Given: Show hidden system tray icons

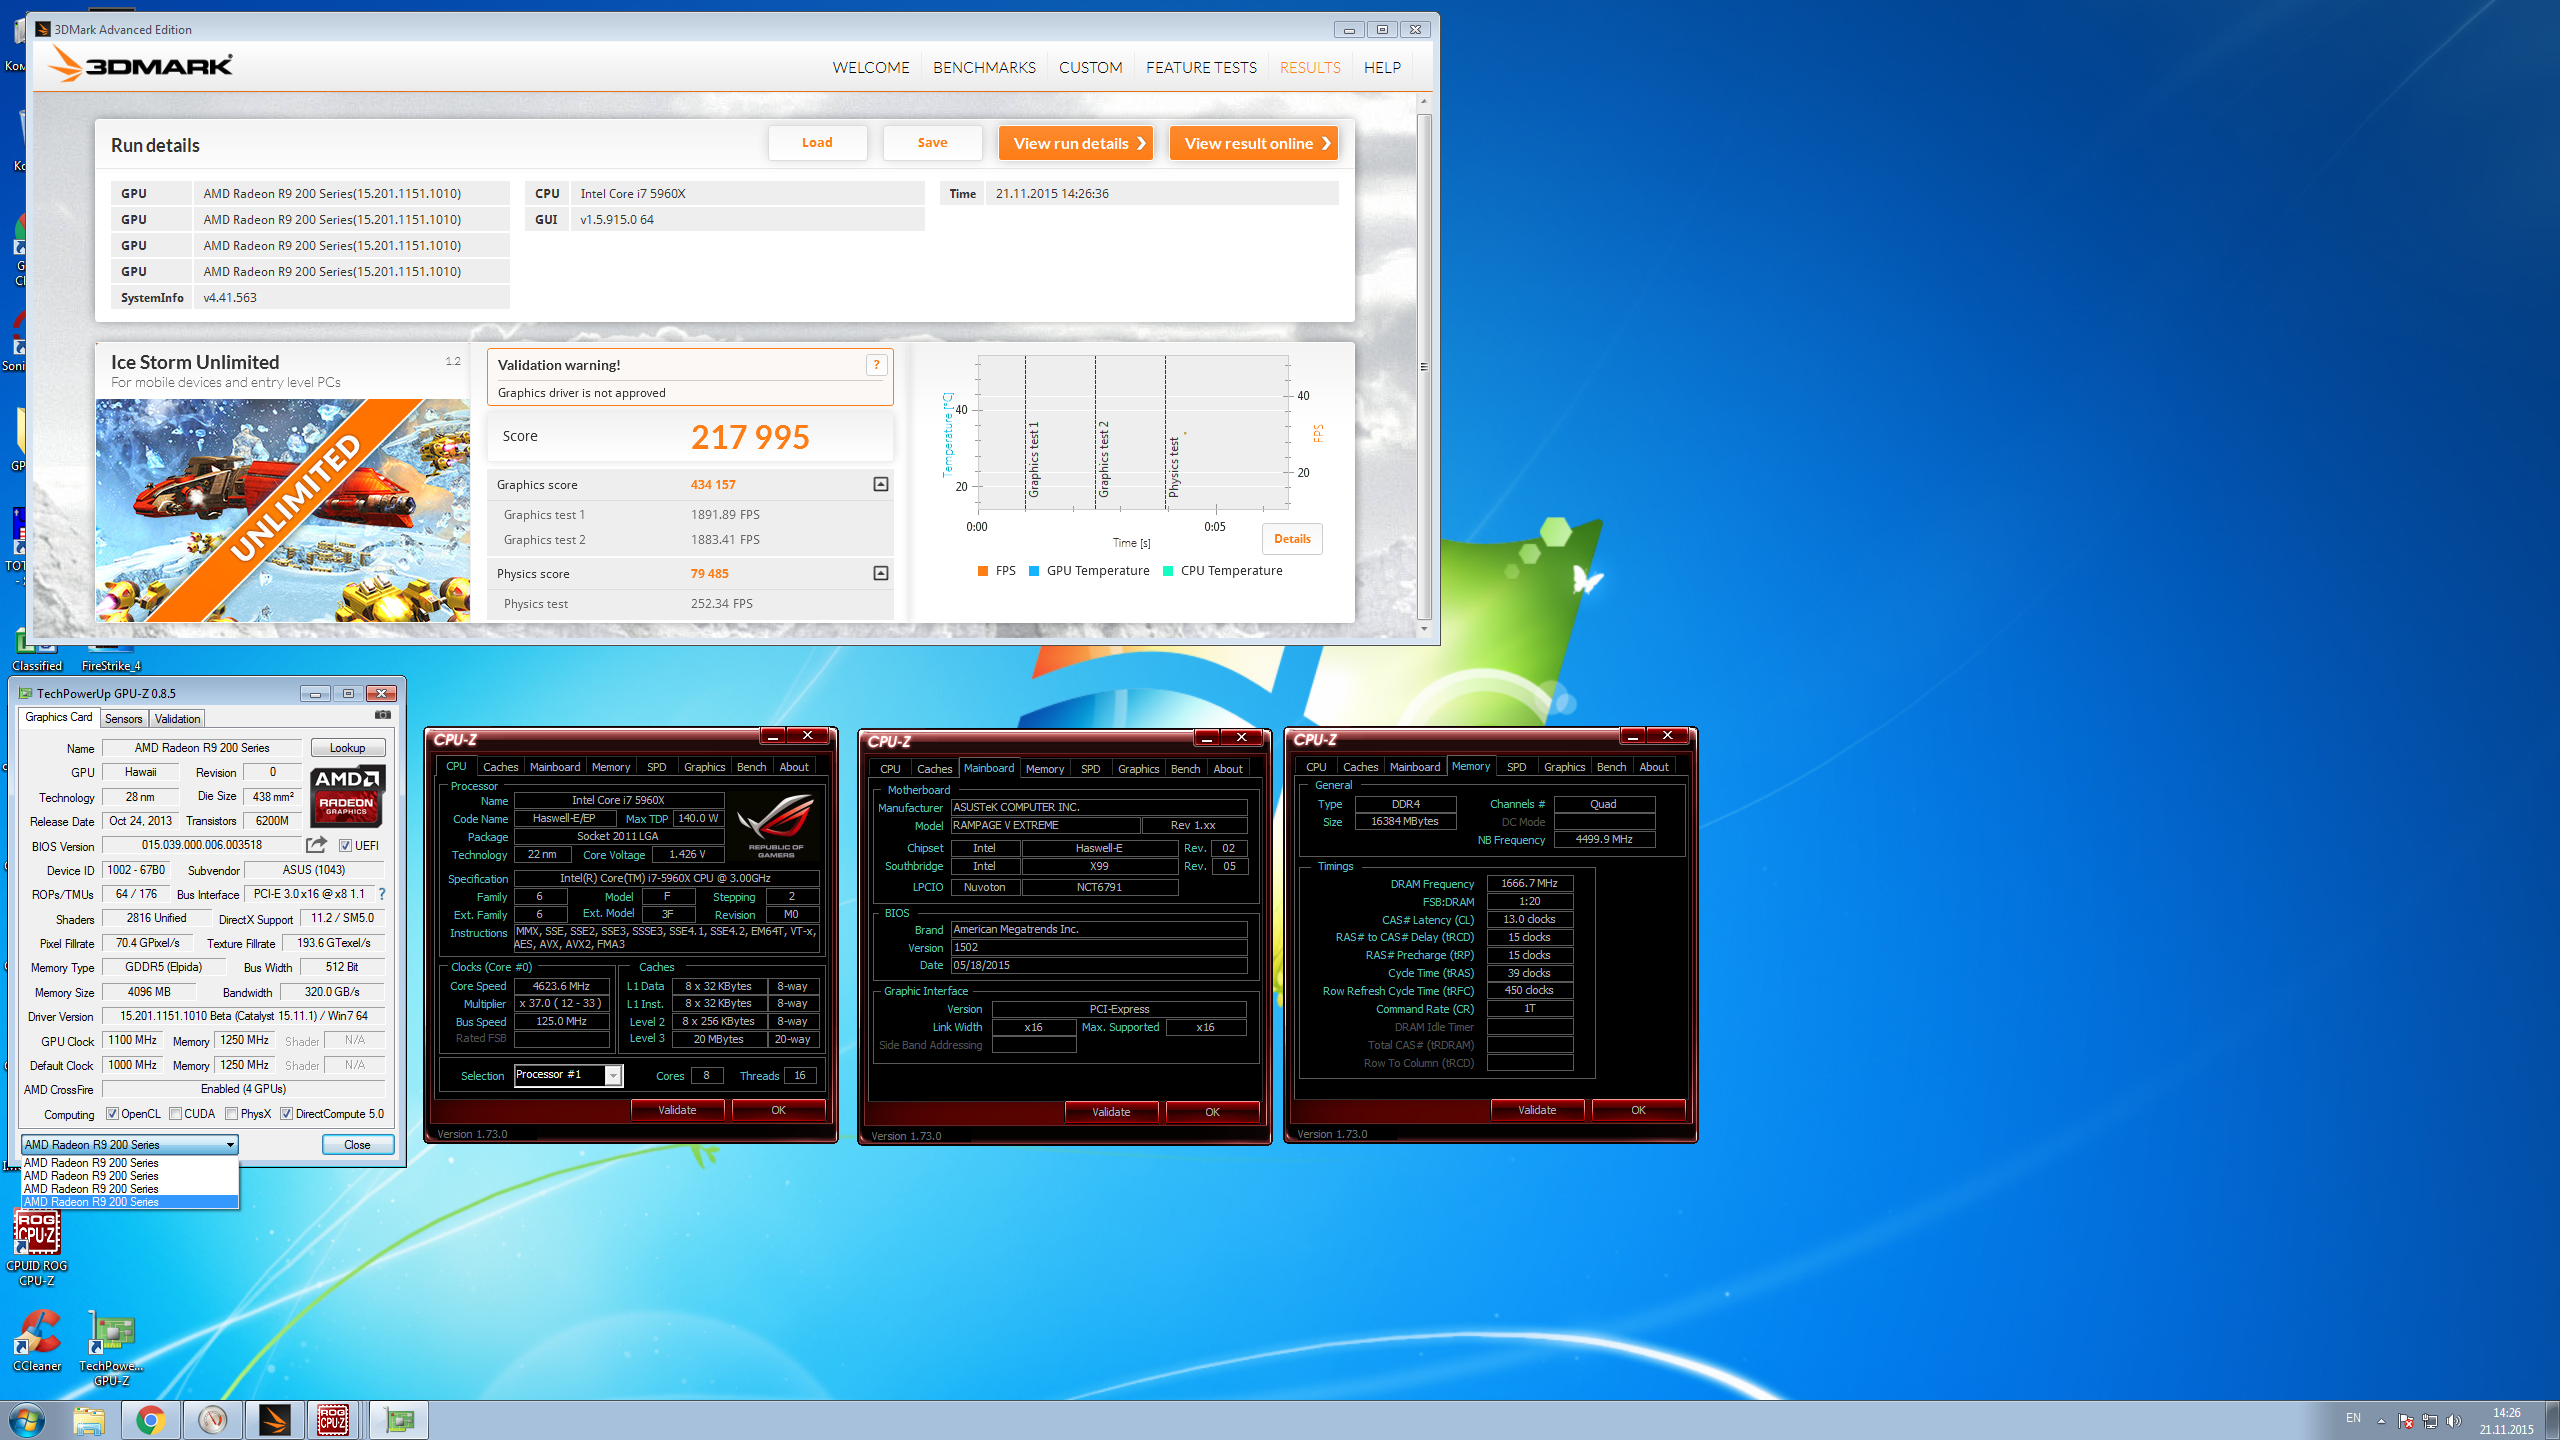Looking at the screenshot, I should click(2381, 1421).
